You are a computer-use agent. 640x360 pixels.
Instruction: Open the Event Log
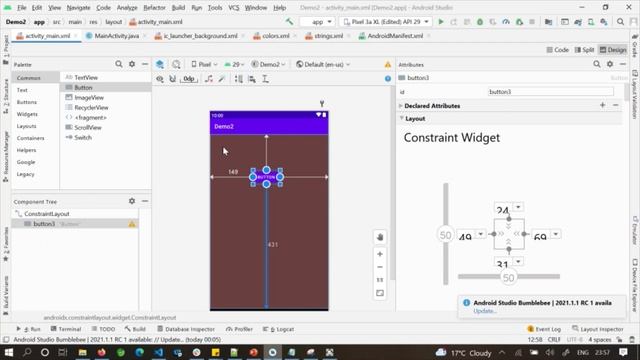pyautogui.click(x=544, y=329)
